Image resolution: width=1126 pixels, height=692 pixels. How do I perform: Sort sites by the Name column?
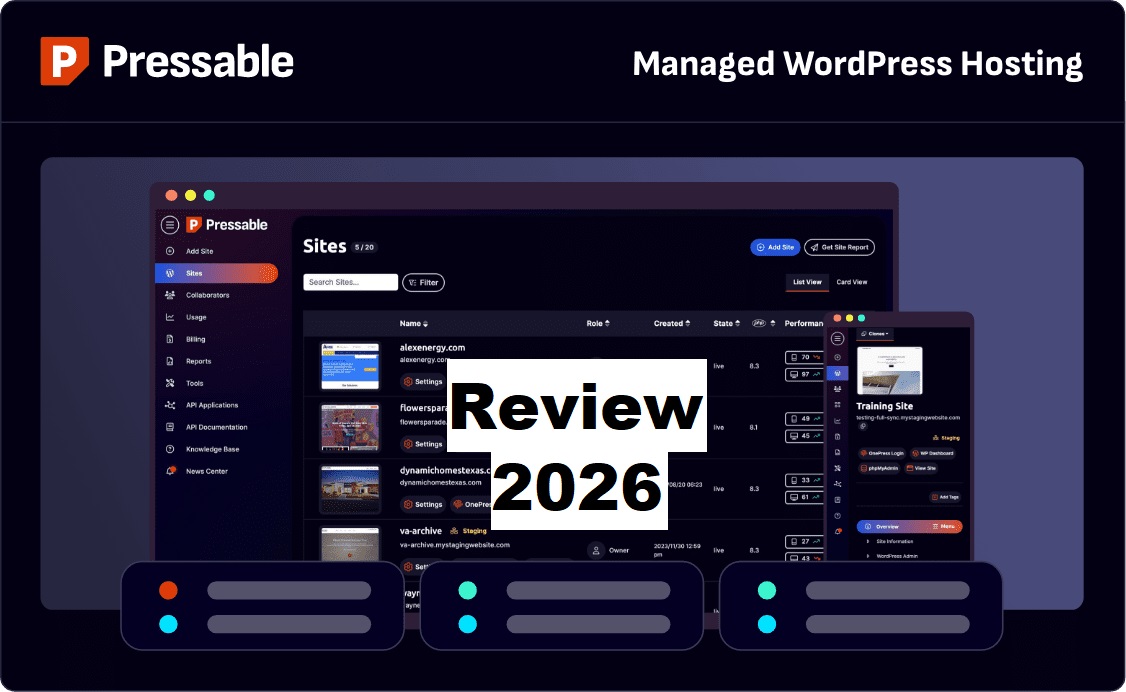coord(414,323)
